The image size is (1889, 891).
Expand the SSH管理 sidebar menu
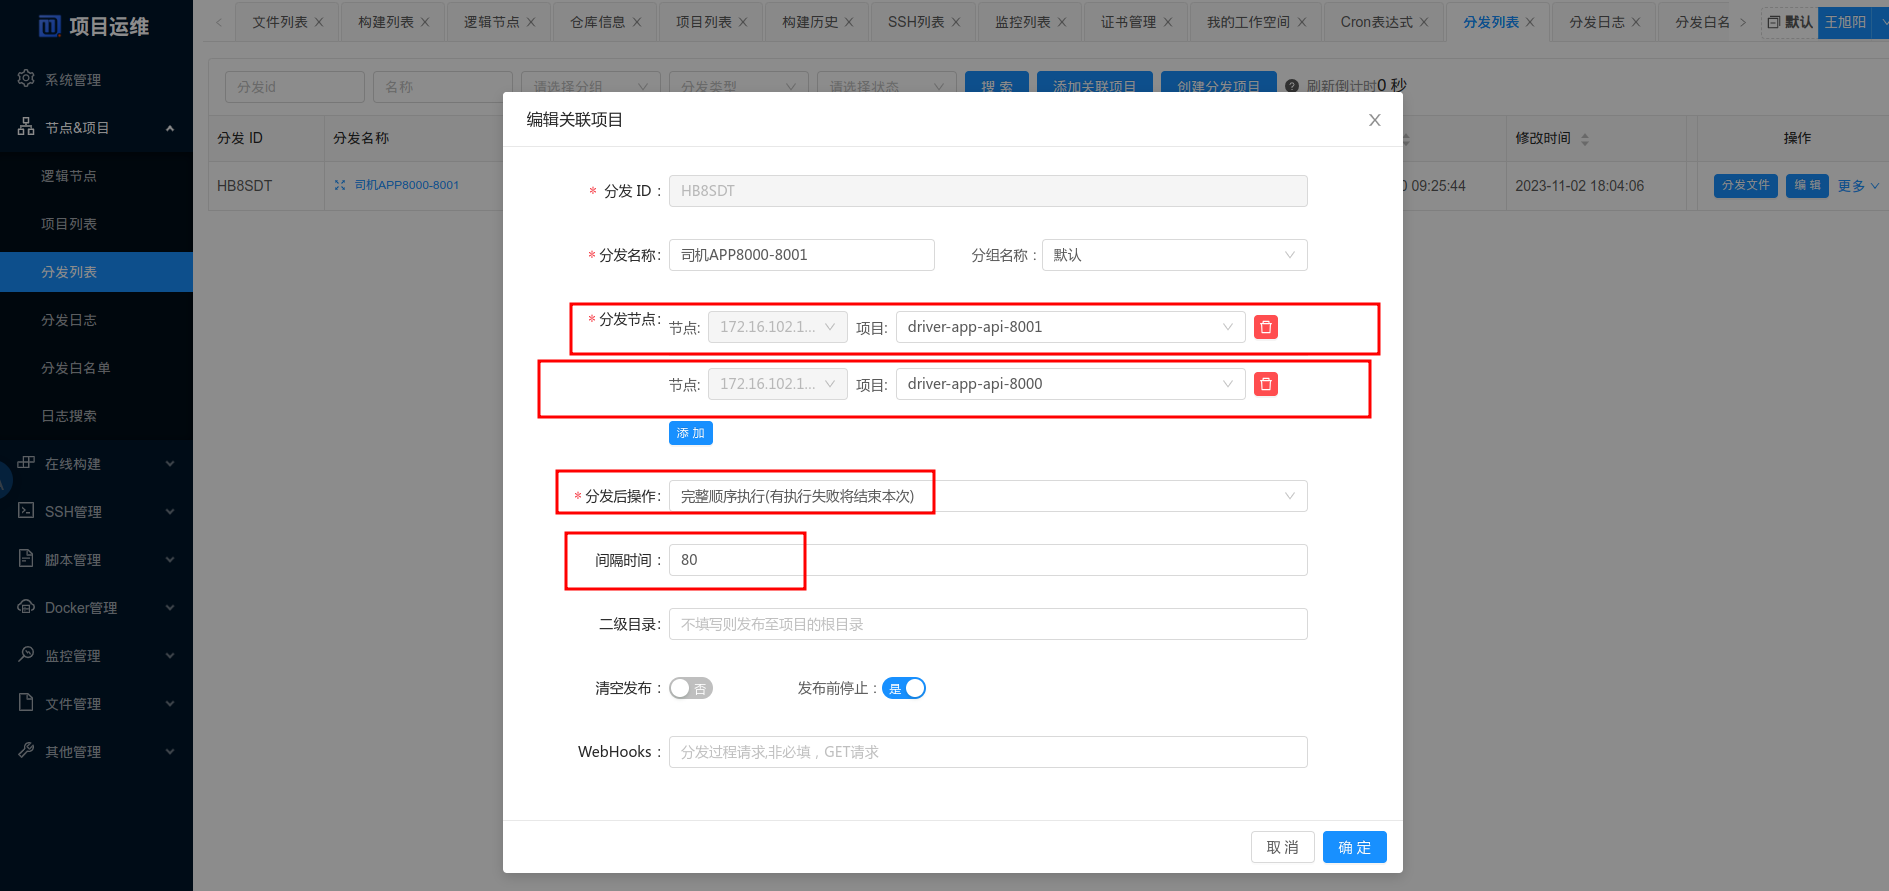[x=96, y=511]
